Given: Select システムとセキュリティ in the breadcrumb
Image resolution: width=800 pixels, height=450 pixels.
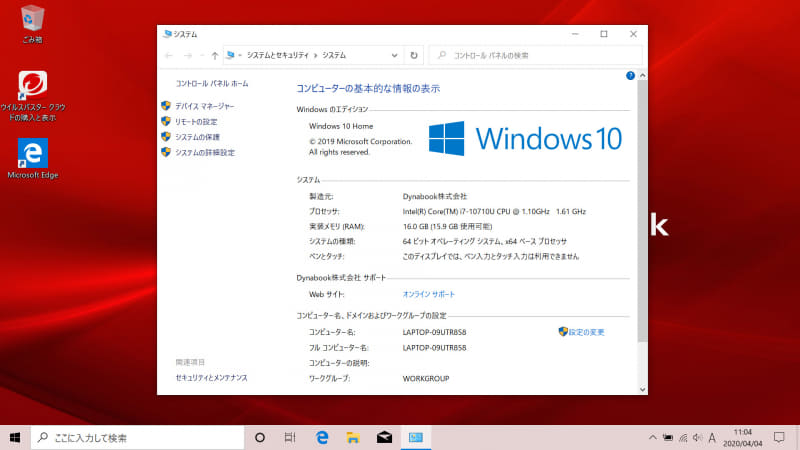Looking at the screenshot, I should 278,56.
